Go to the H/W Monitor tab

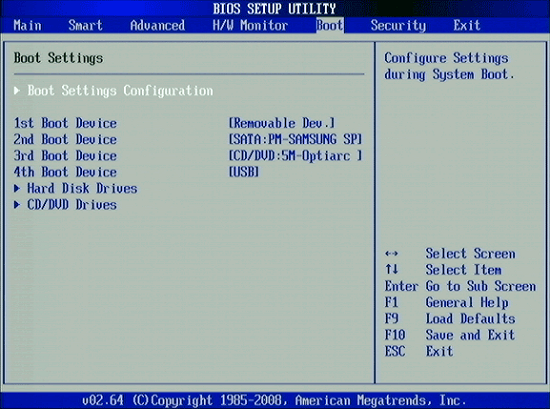click(x=250, y=26)
